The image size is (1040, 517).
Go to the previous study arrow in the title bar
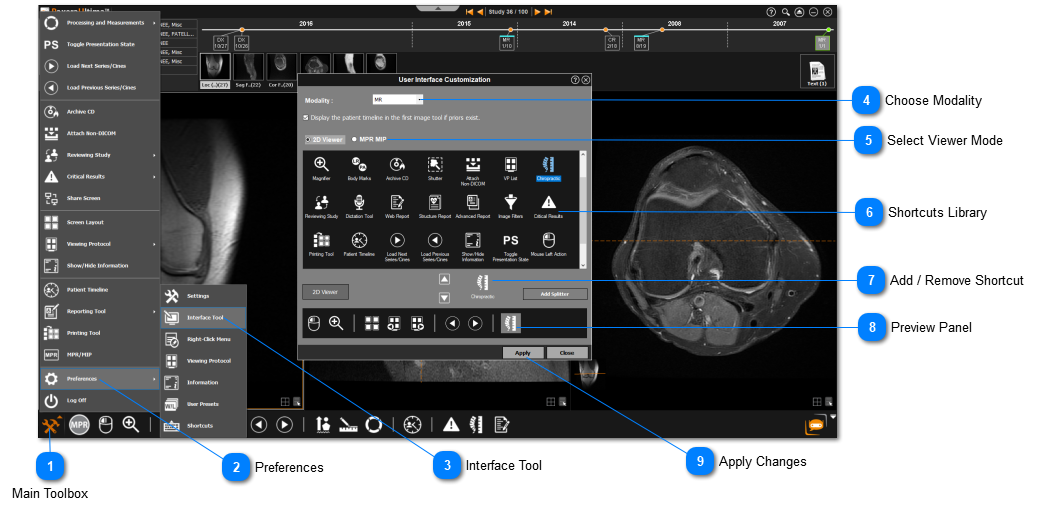click(480, 11)
